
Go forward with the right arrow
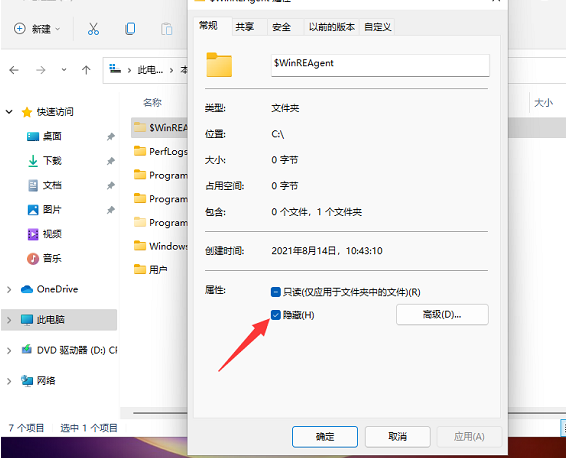click(x=41, y=70)
